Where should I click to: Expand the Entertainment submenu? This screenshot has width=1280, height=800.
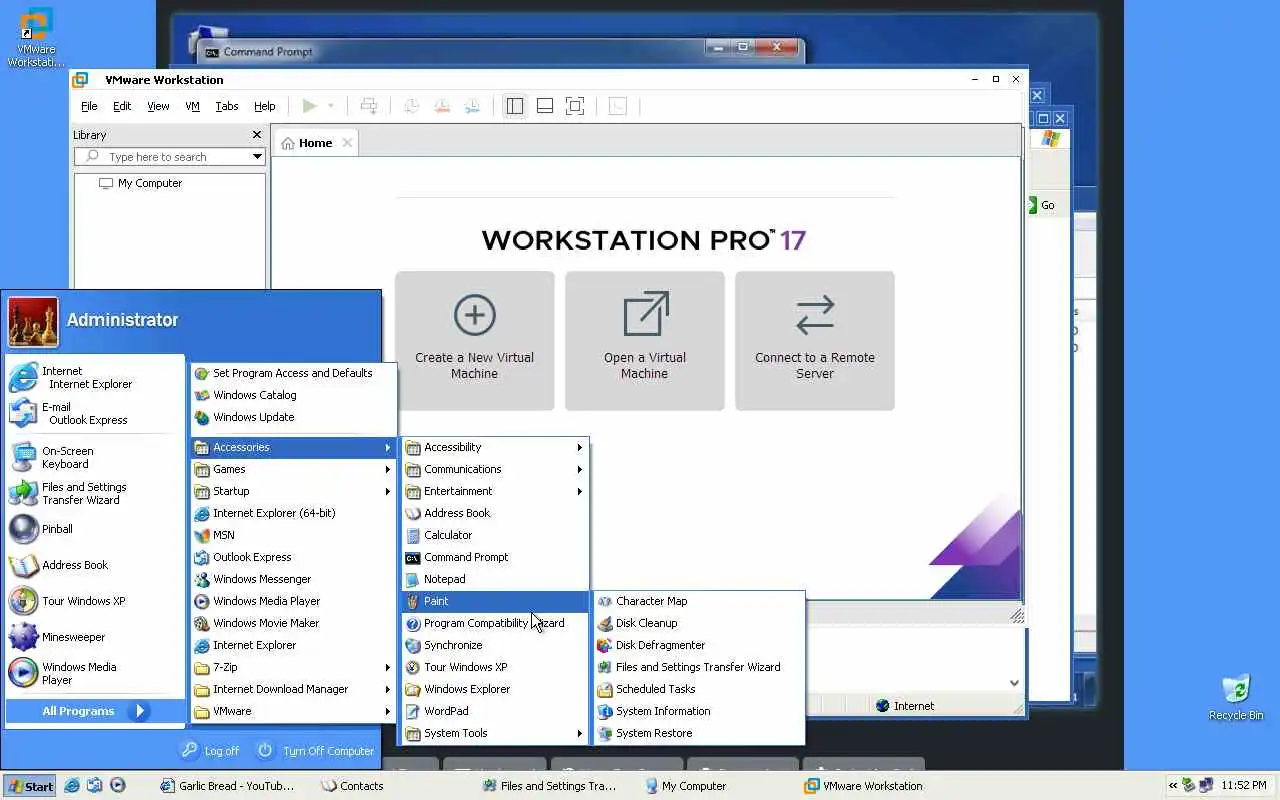point(495,491)
